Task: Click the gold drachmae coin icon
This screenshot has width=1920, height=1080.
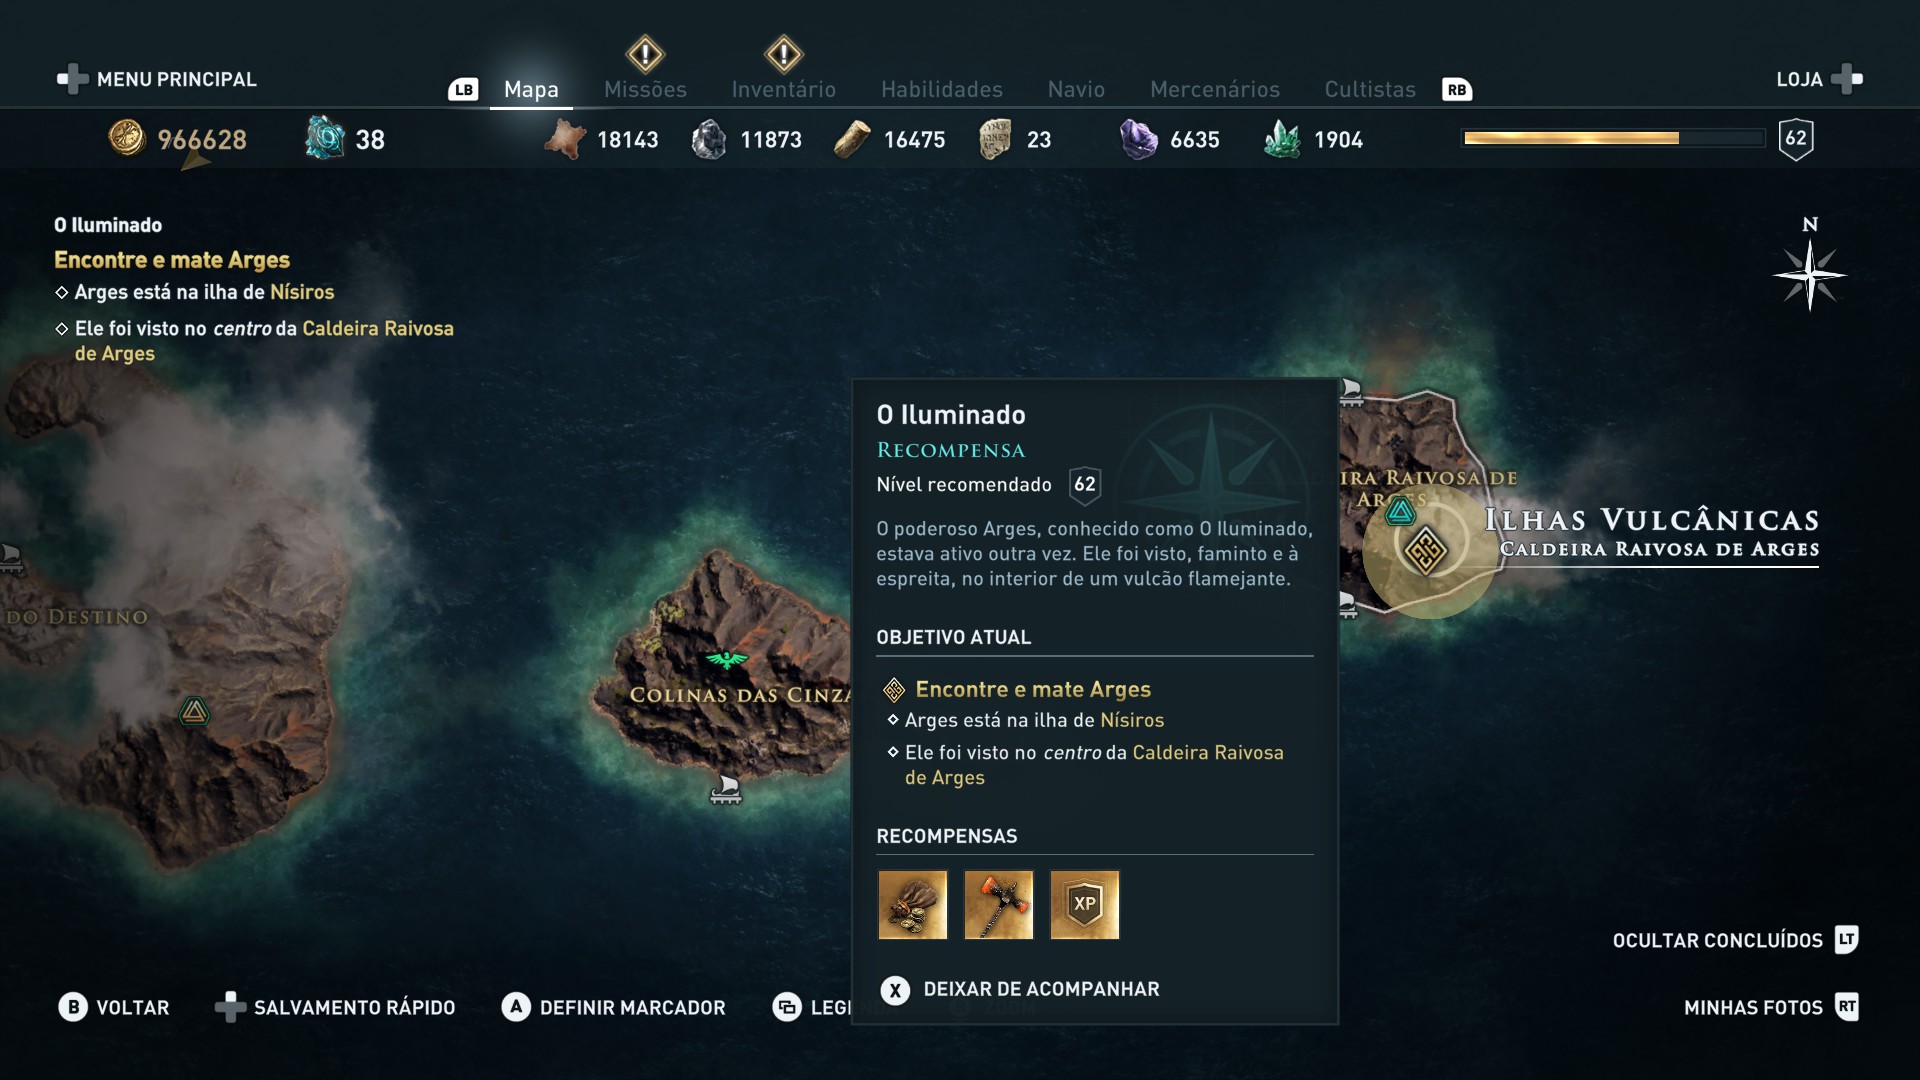Action: (x=127, y=138)
